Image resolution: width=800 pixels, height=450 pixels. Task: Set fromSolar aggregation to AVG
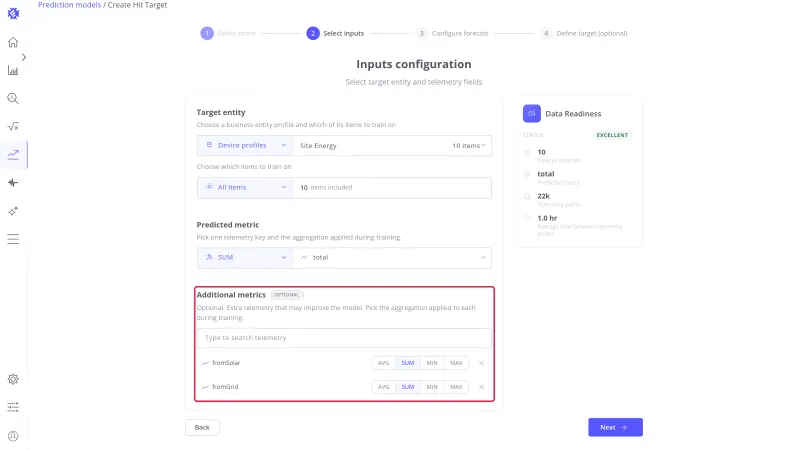[384, 363]
